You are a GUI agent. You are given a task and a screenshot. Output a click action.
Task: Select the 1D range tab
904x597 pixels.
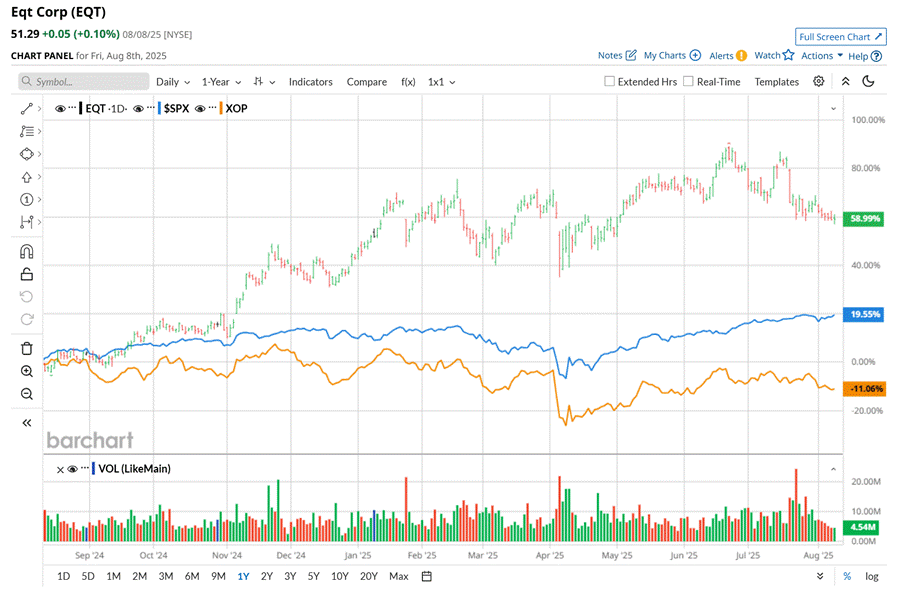[x=63, y=576]
